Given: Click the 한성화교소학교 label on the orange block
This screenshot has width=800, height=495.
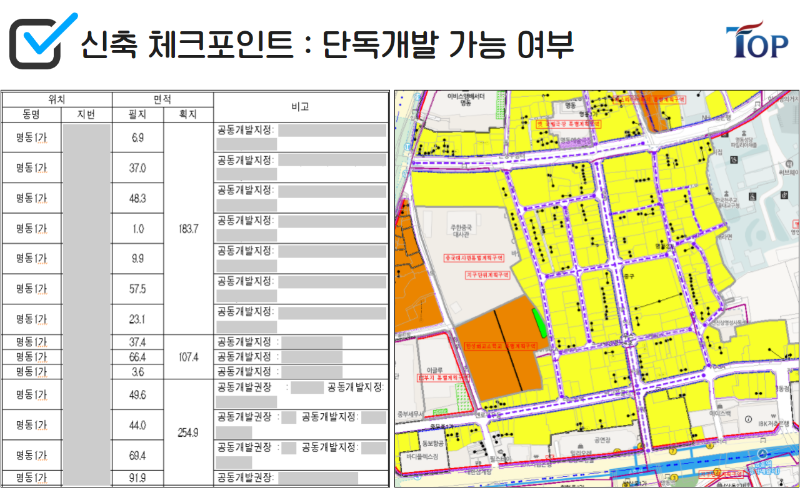Looking at the screenshot, I should [x=501, y=346].
